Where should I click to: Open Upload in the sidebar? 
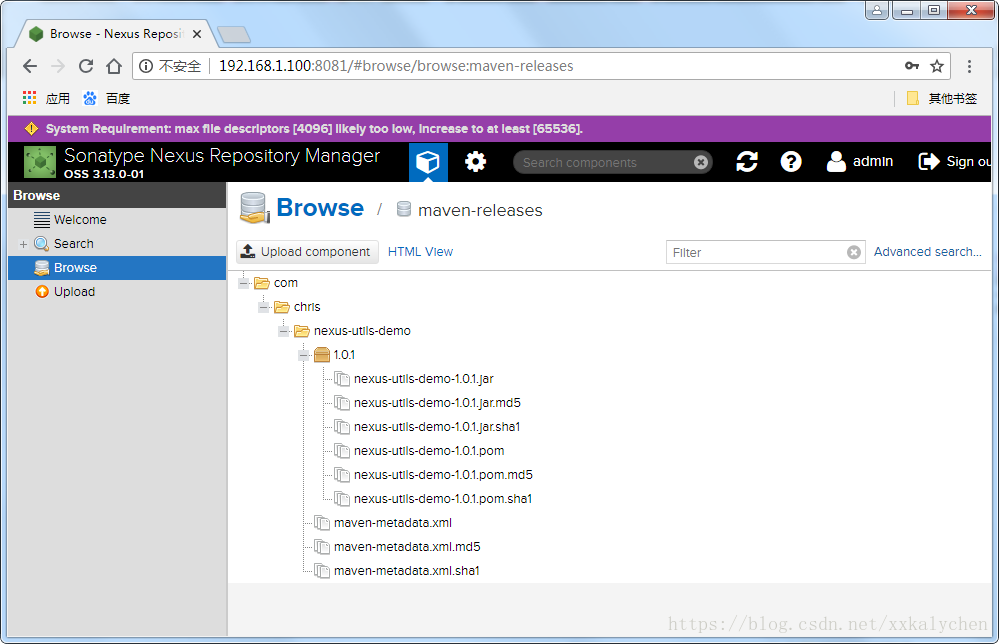74,292
